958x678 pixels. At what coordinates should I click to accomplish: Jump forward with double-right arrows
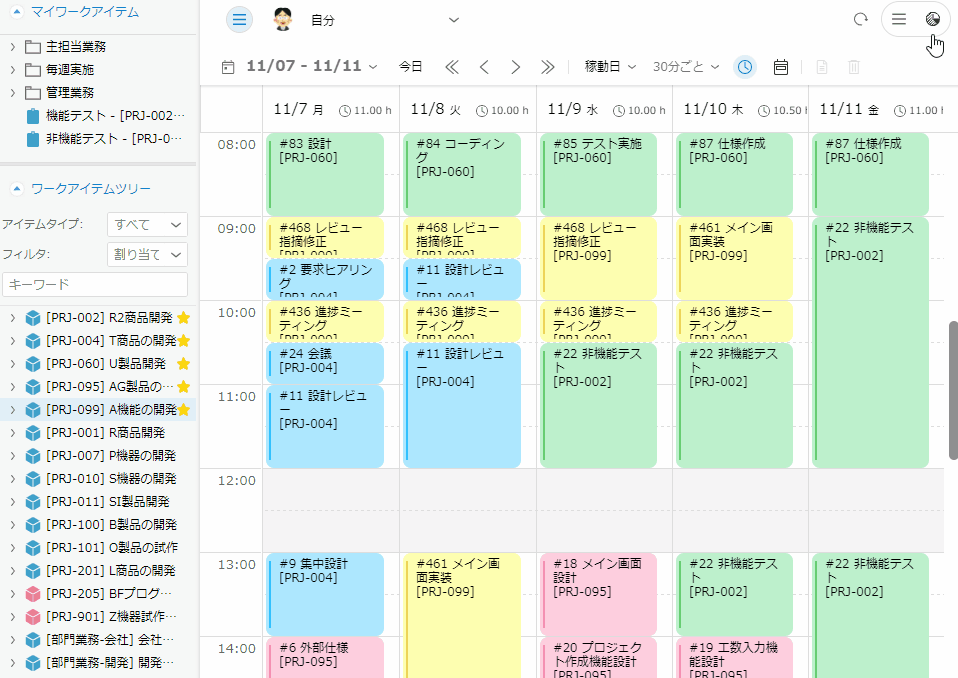548,67
